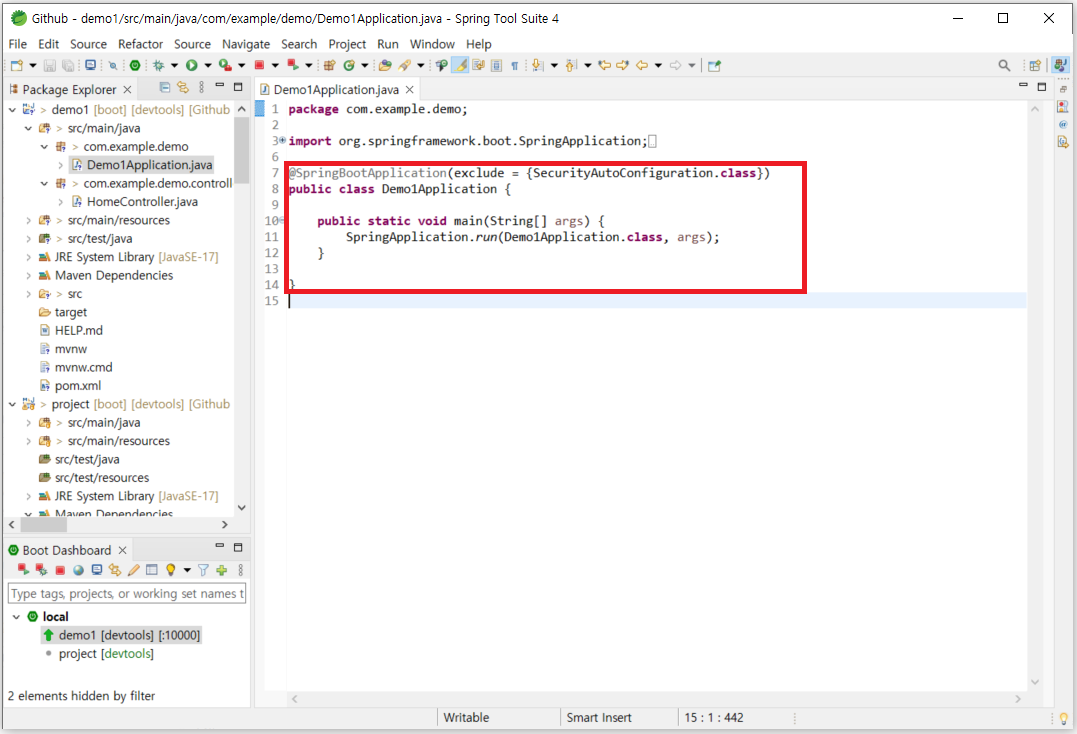Screen dimensions: 1077x734
Task: Click Debug restart icon in Boot Dashboard
Action: coord(41,570)
